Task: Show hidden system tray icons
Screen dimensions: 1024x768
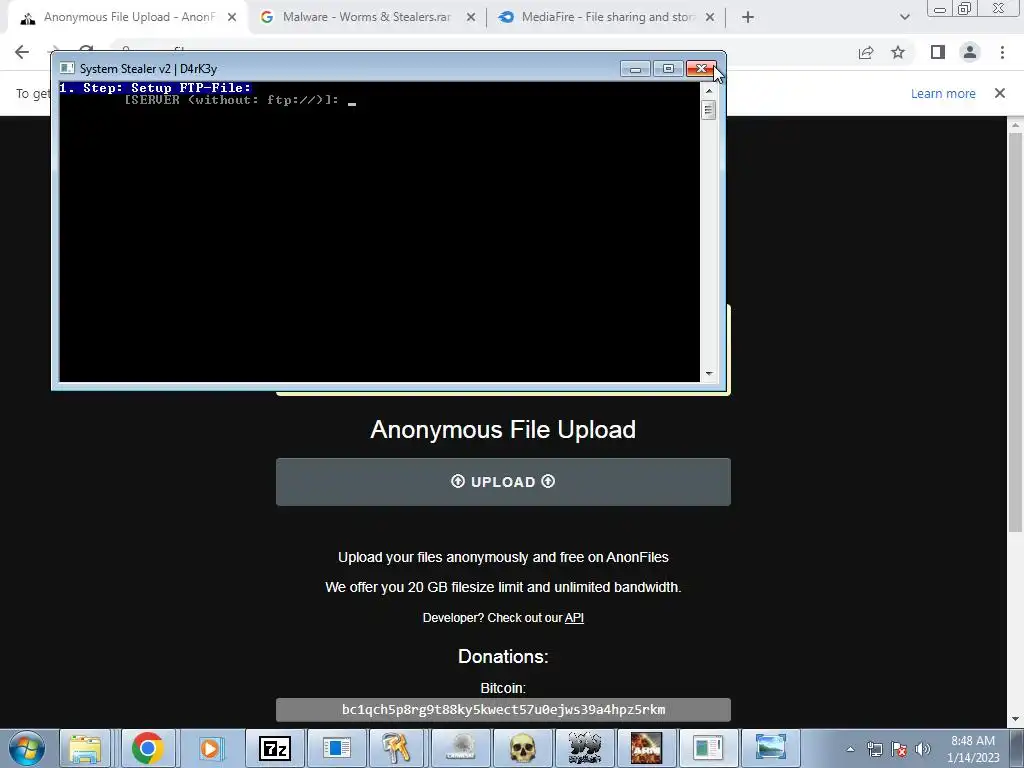Action: 850,749
